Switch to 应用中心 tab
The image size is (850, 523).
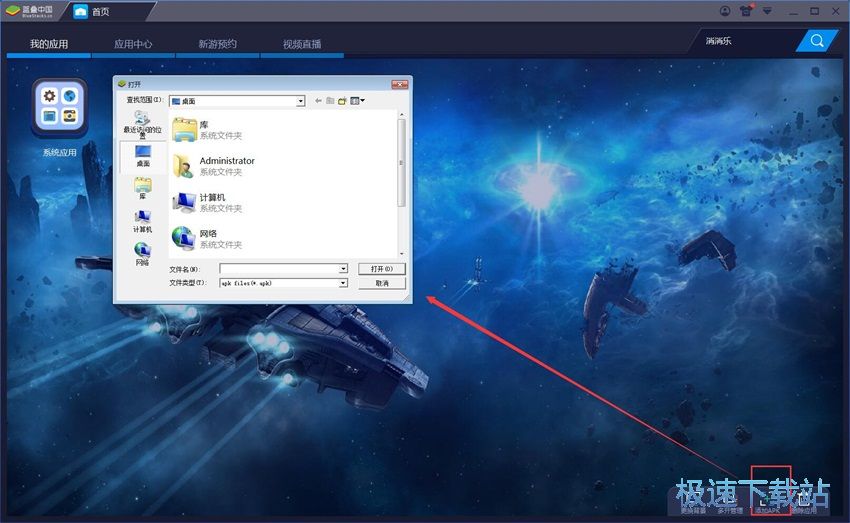point(133,44)
